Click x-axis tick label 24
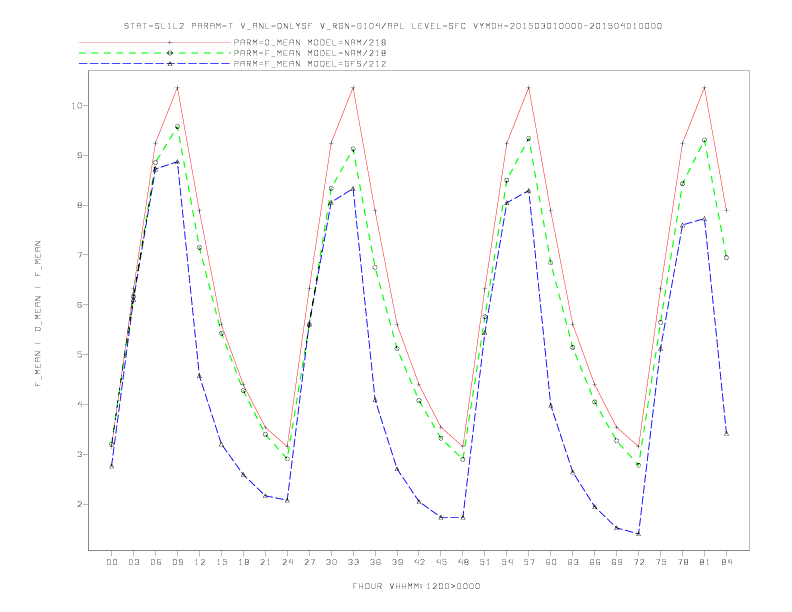 [287, 562]
